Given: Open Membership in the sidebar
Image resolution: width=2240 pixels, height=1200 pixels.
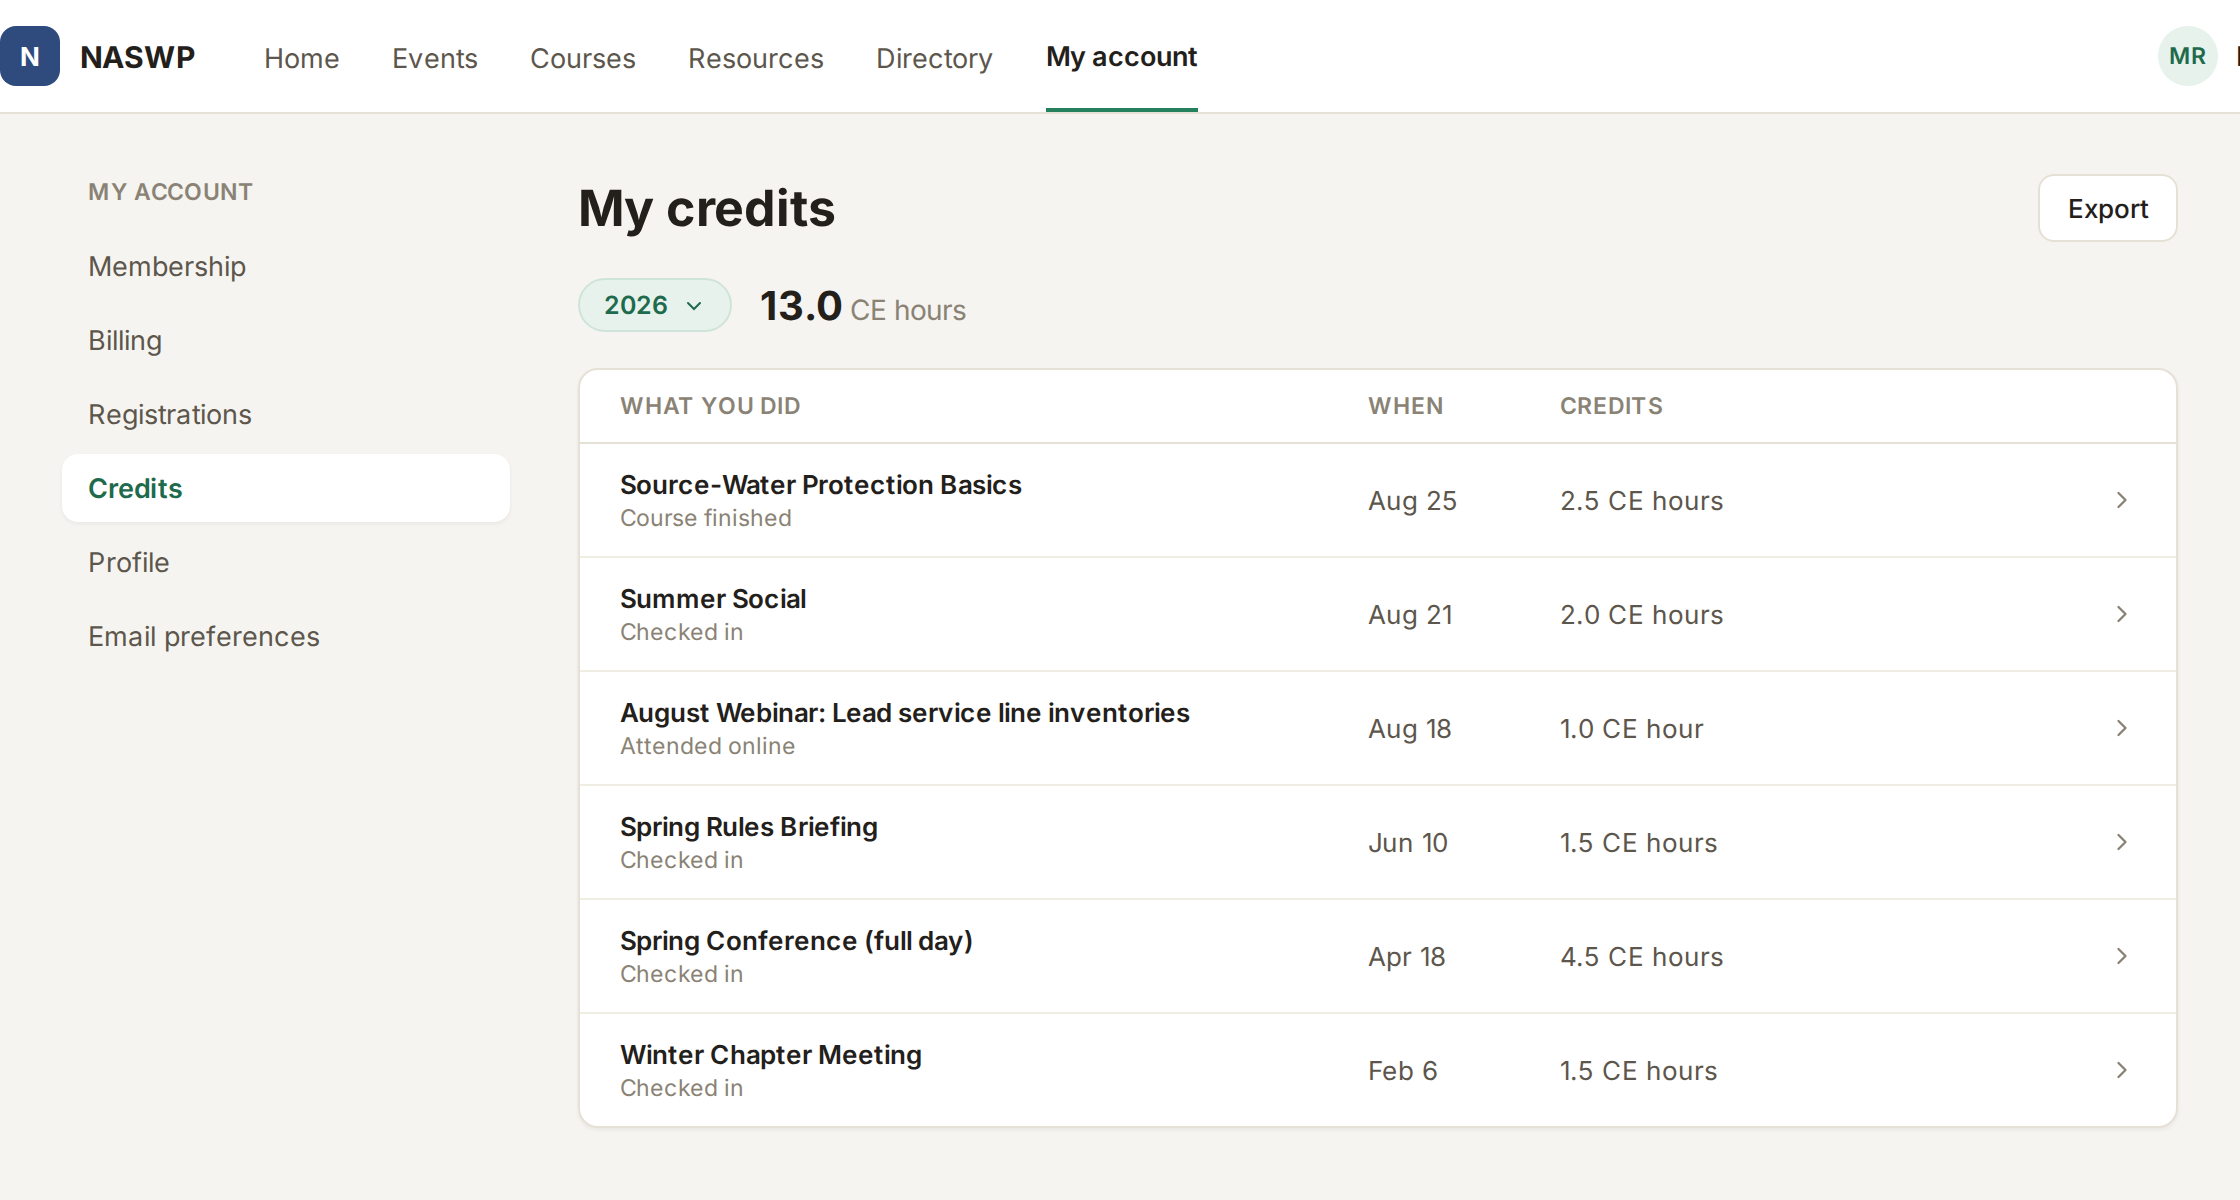Looking at the screenshot, I should [286, 266].
